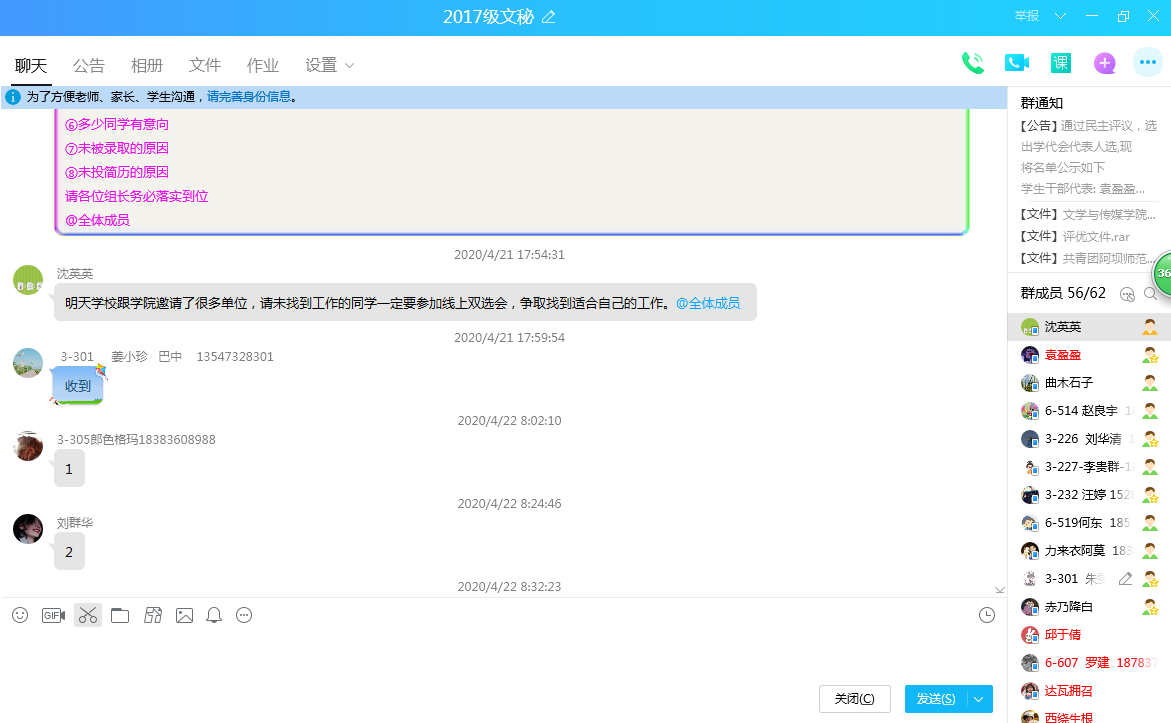
Task: Click the purple plus app icon
Action: click(1104, 63)
